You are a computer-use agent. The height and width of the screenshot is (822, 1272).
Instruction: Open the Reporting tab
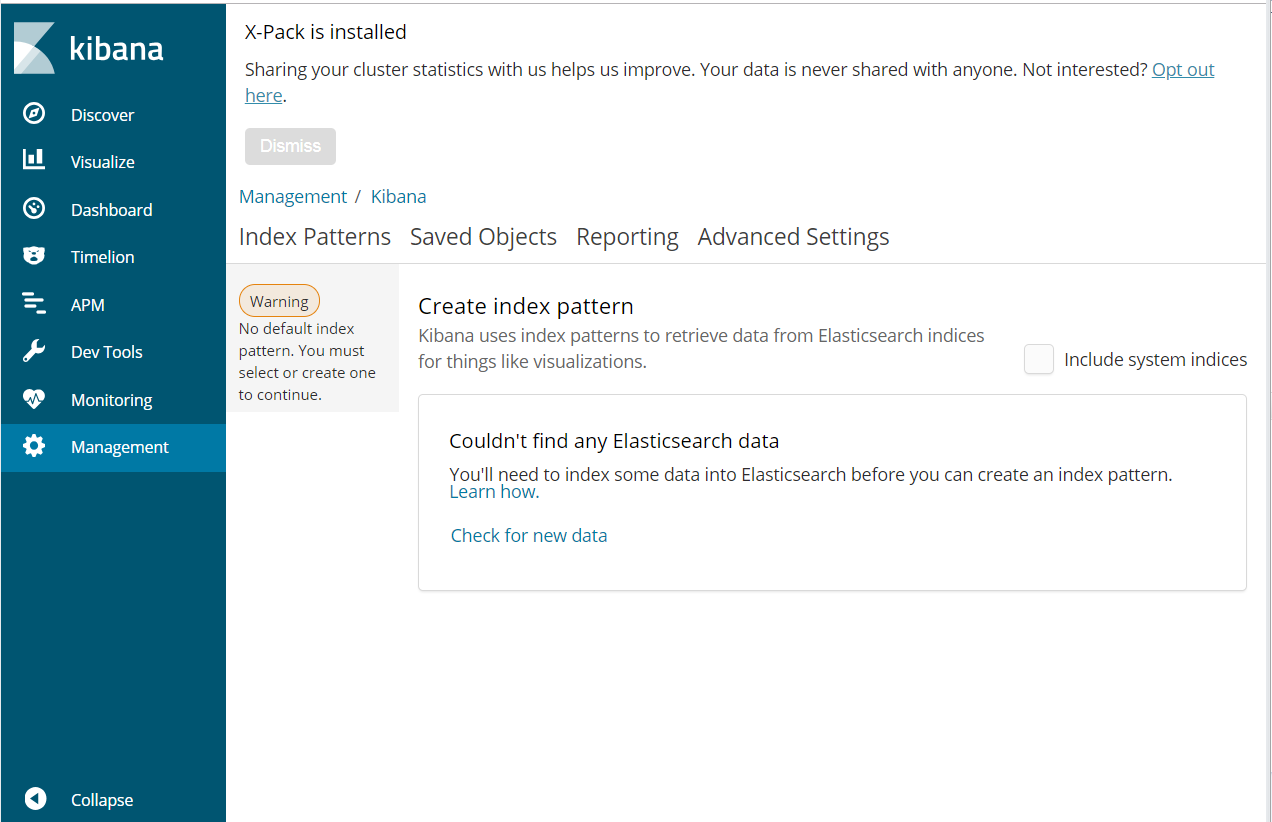point(627,237)
